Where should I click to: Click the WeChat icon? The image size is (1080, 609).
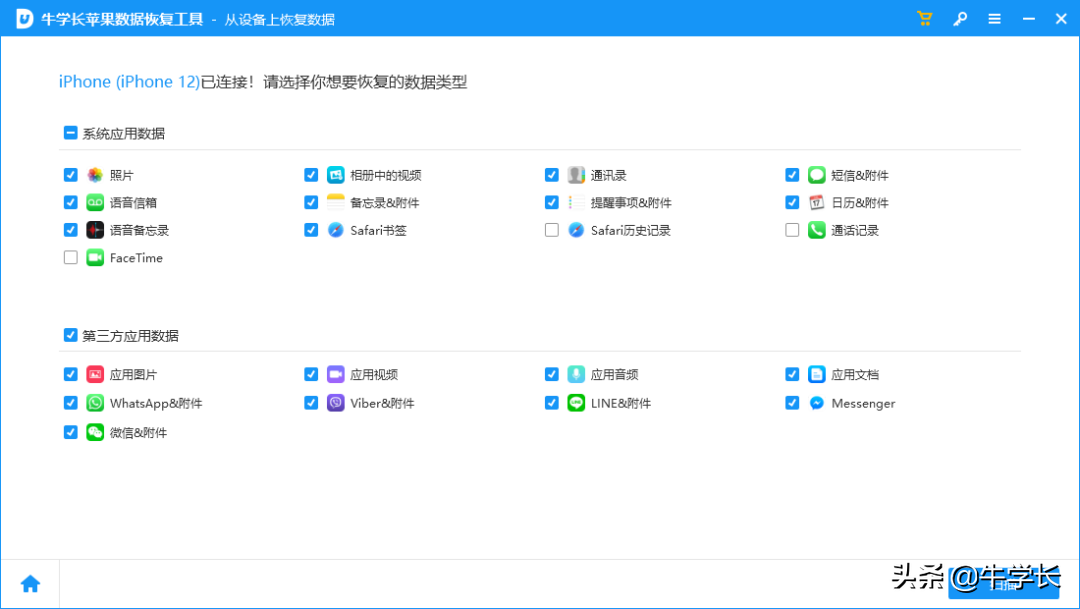click(x=95, y=432)
